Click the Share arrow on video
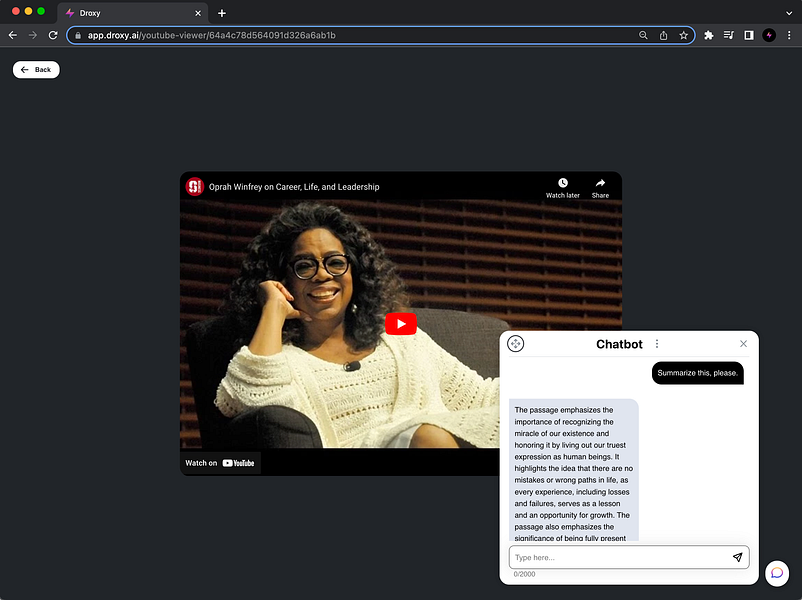Viewport: 802px width, 600px height. (600, 184)
